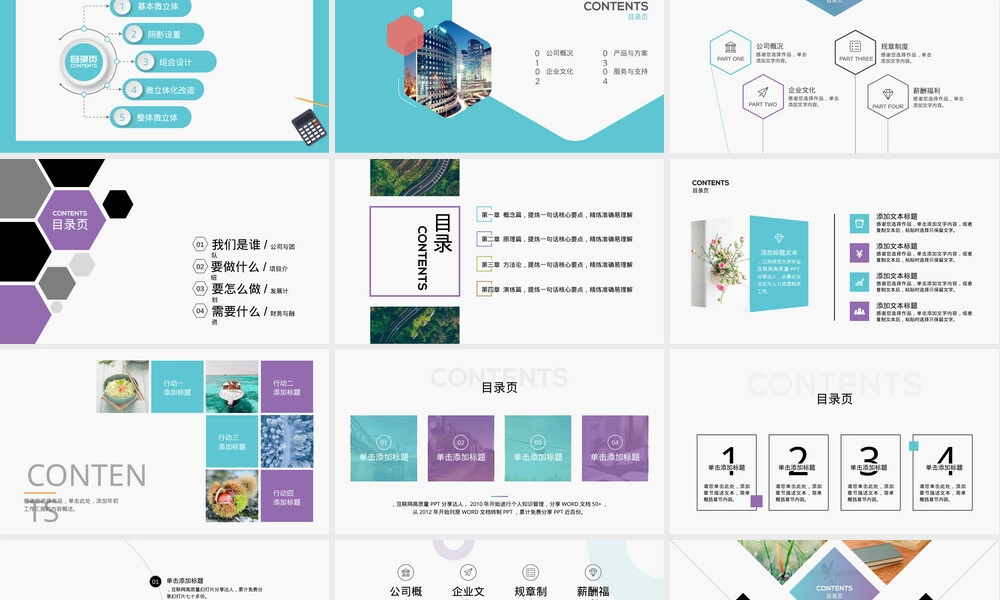Click the 规章制度 heading beside PART THREE
The width and height of the screenshot is (1000, 600).
click(894, 47)
